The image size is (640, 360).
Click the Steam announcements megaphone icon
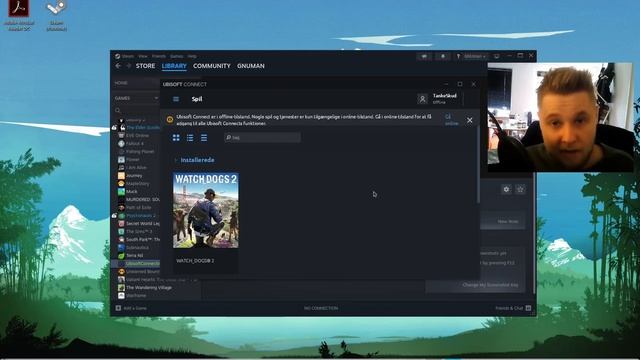point(424,56)
